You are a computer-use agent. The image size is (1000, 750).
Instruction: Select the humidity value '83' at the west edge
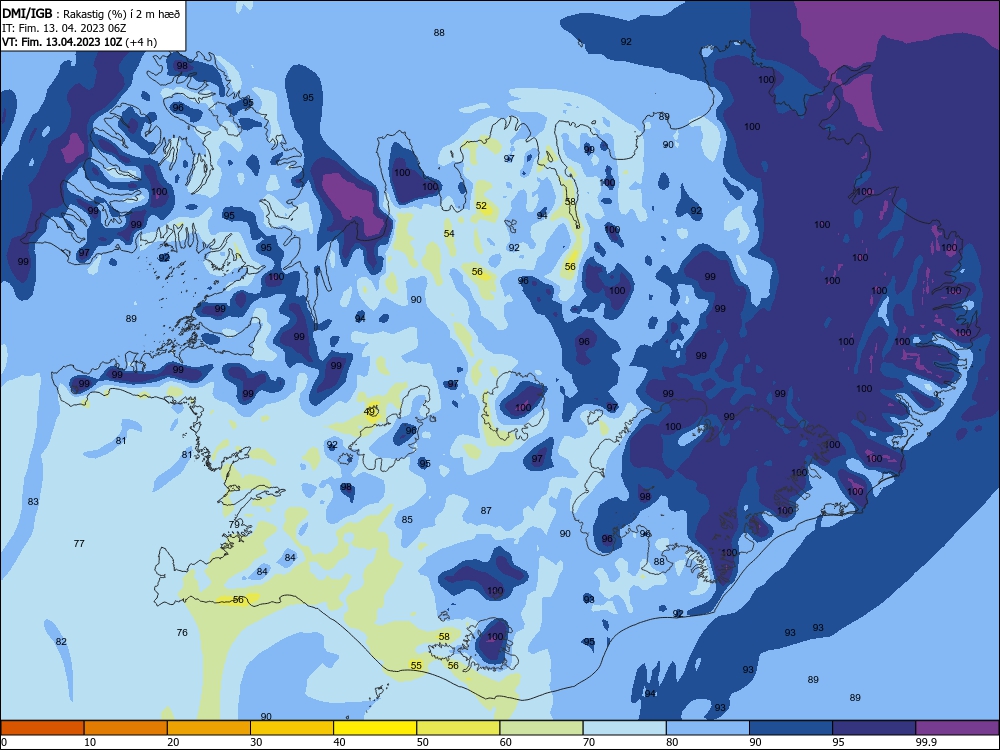[33, 501]
